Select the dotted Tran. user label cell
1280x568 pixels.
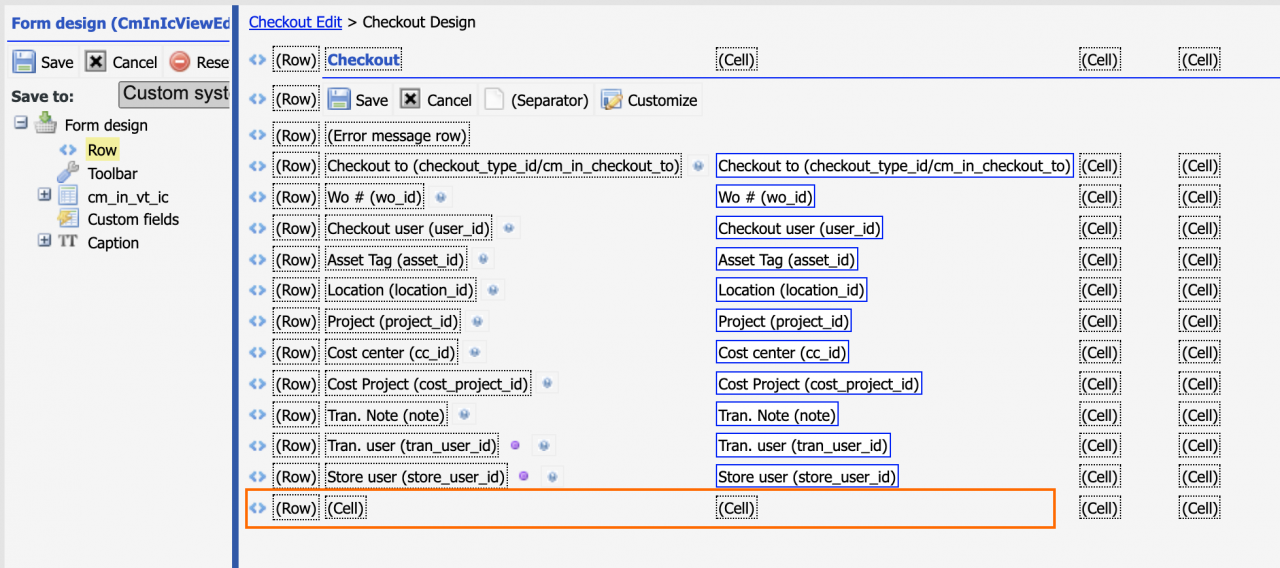click(412, 445)
